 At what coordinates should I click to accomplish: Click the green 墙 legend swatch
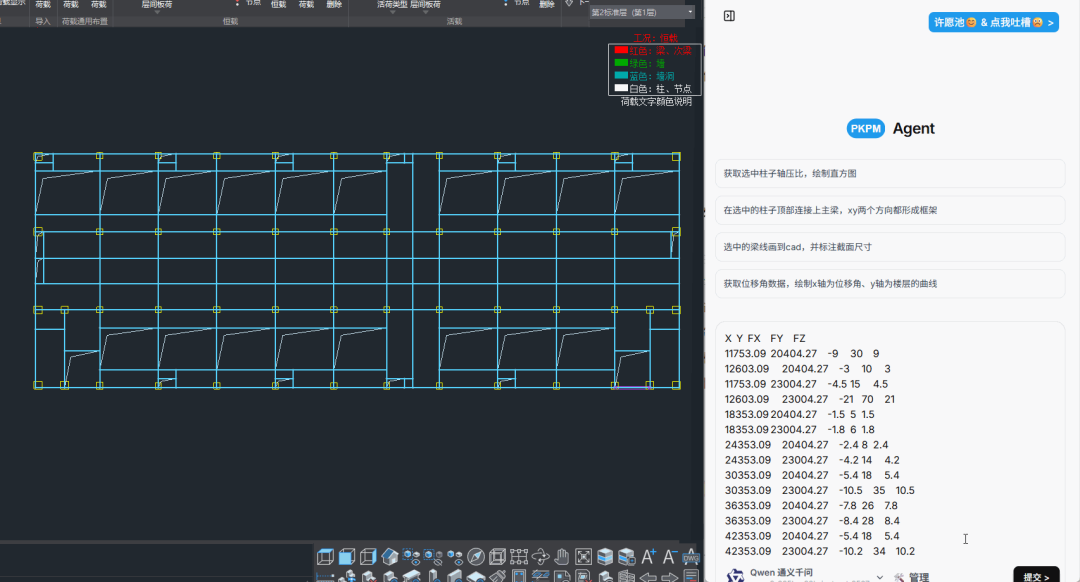pyautogui.click(x=621, y=63)
